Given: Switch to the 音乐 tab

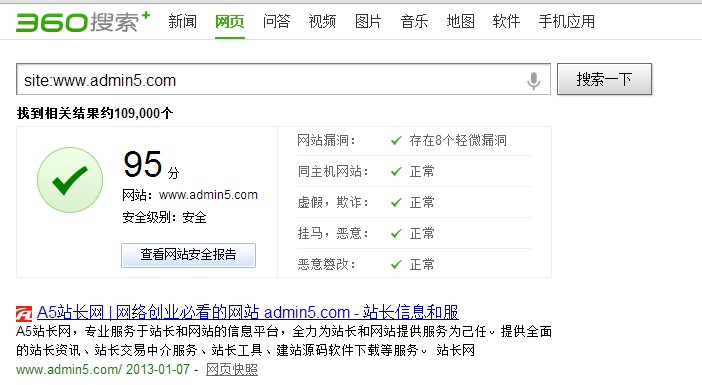Looking at the screenshot, I should pyautogui.click(x=414, y=21).
